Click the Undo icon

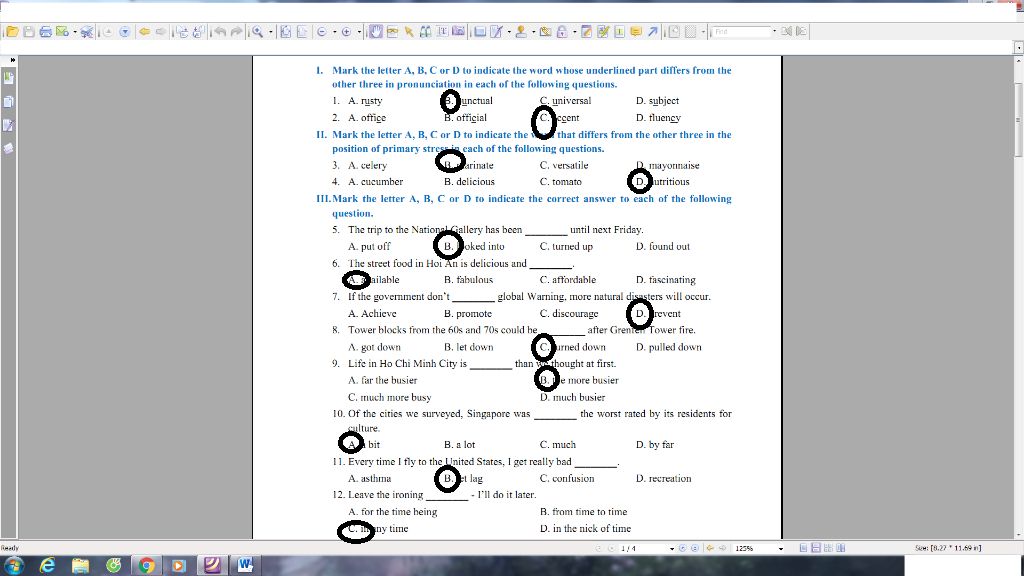221,31
